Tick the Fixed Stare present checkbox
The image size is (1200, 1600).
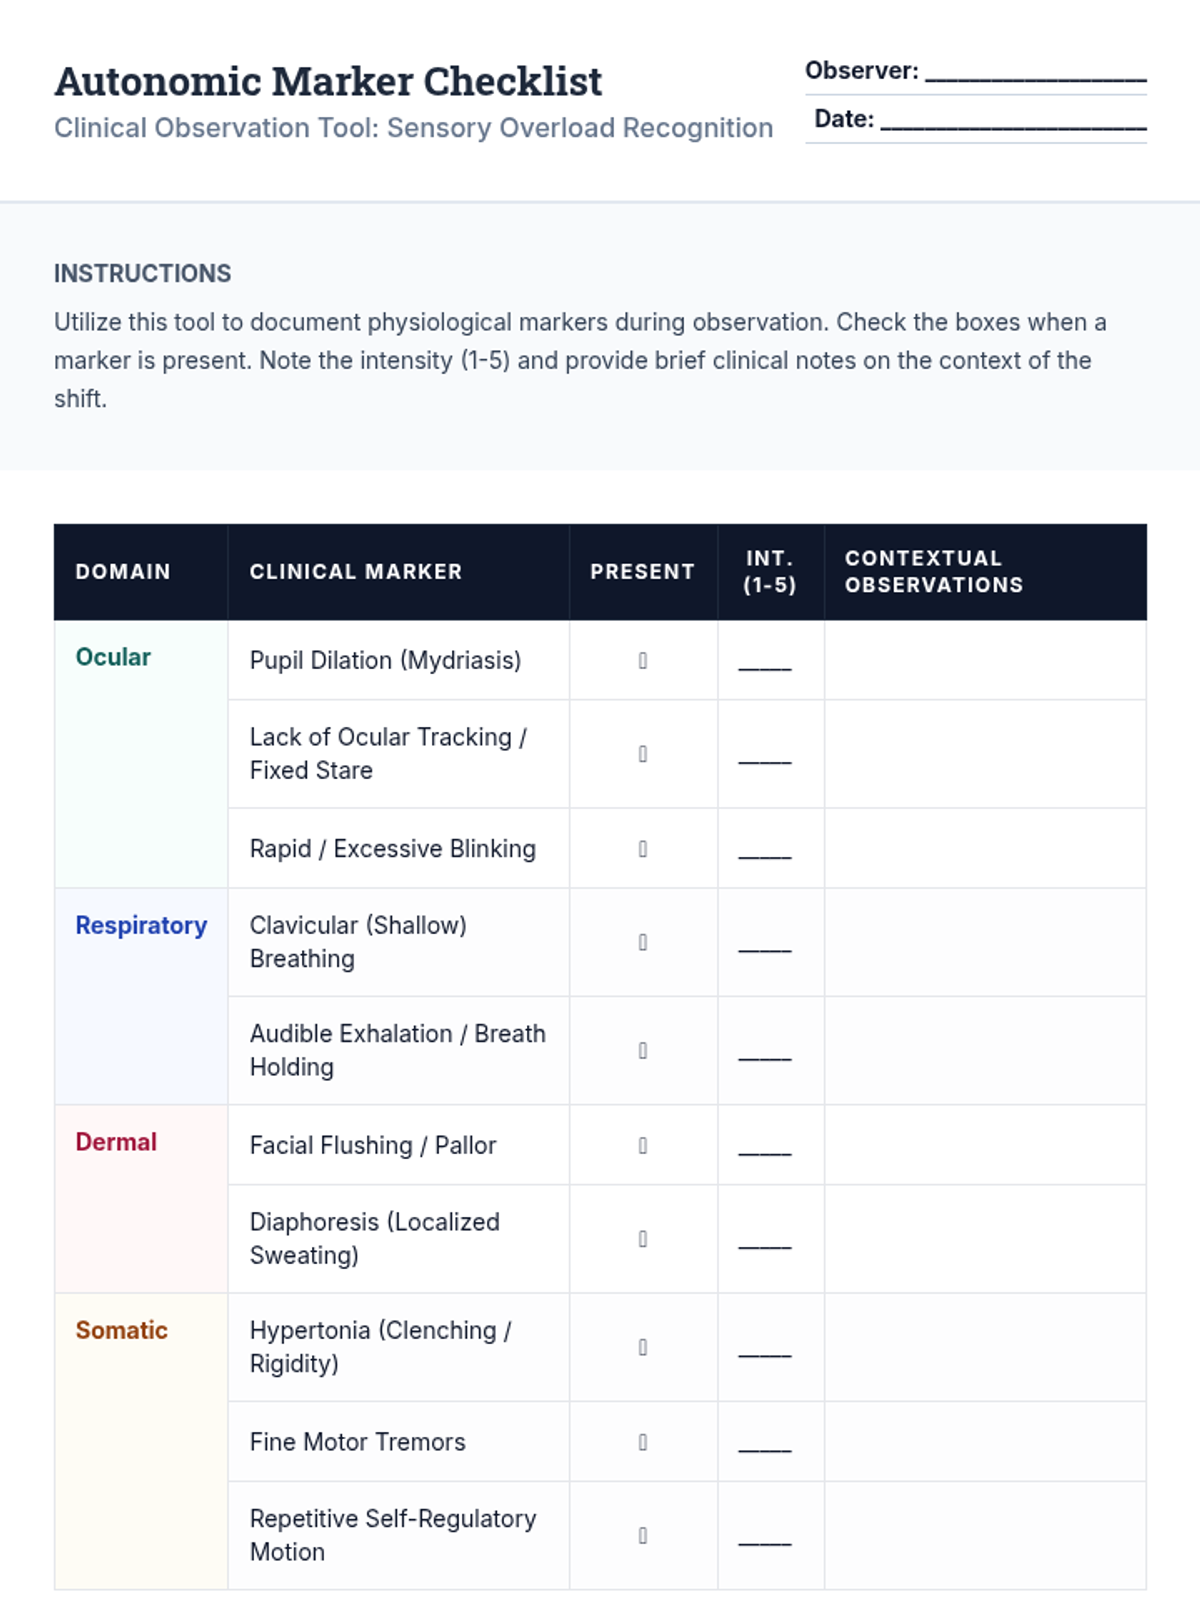(x=643, y=754)
